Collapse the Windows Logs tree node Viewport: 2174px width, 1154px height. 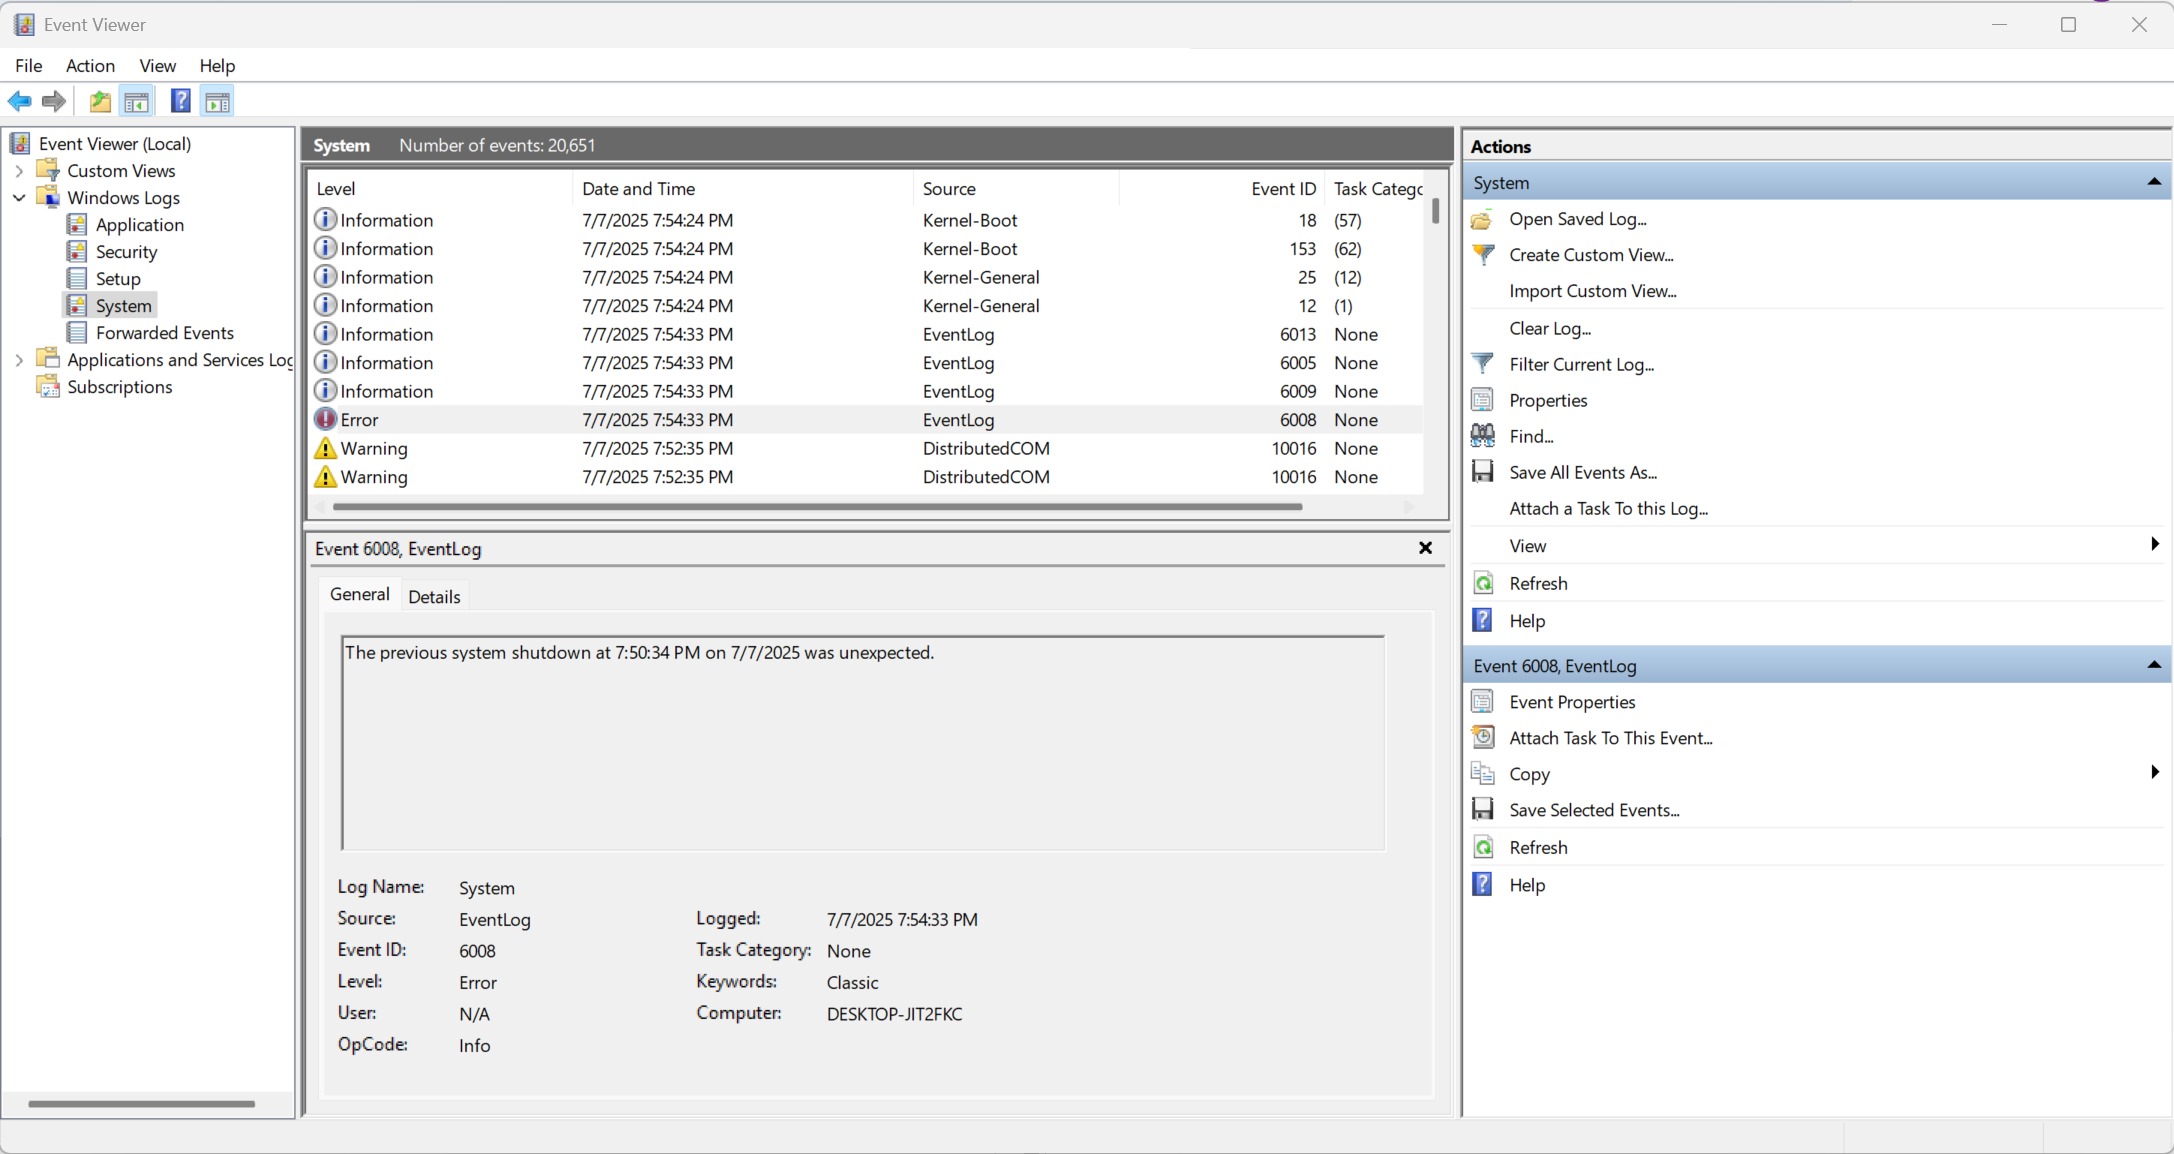point(19,198)
